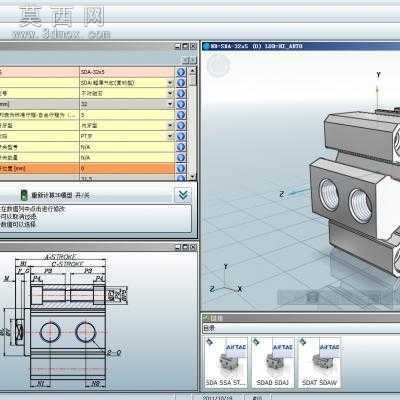This screenshot has height=400, width=400.
Task: Click the date in the status bar
Action: (x=218, y=397)
